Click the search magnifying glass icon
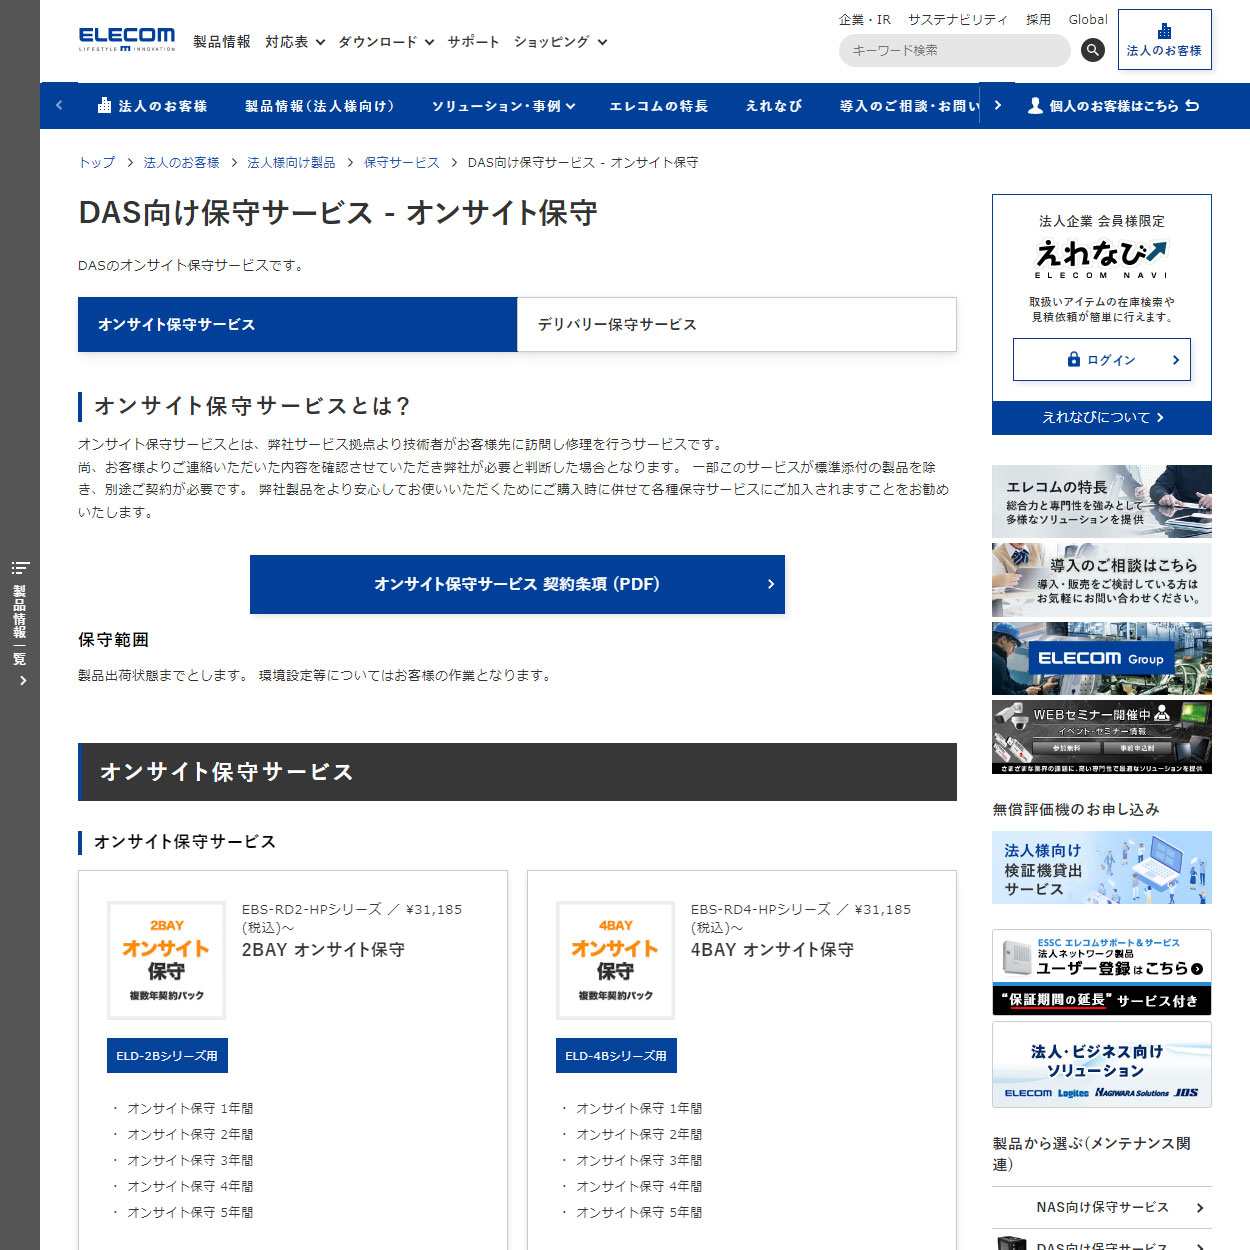Viewport: 1250px width, 1250px height. [x=1092, y=50]
